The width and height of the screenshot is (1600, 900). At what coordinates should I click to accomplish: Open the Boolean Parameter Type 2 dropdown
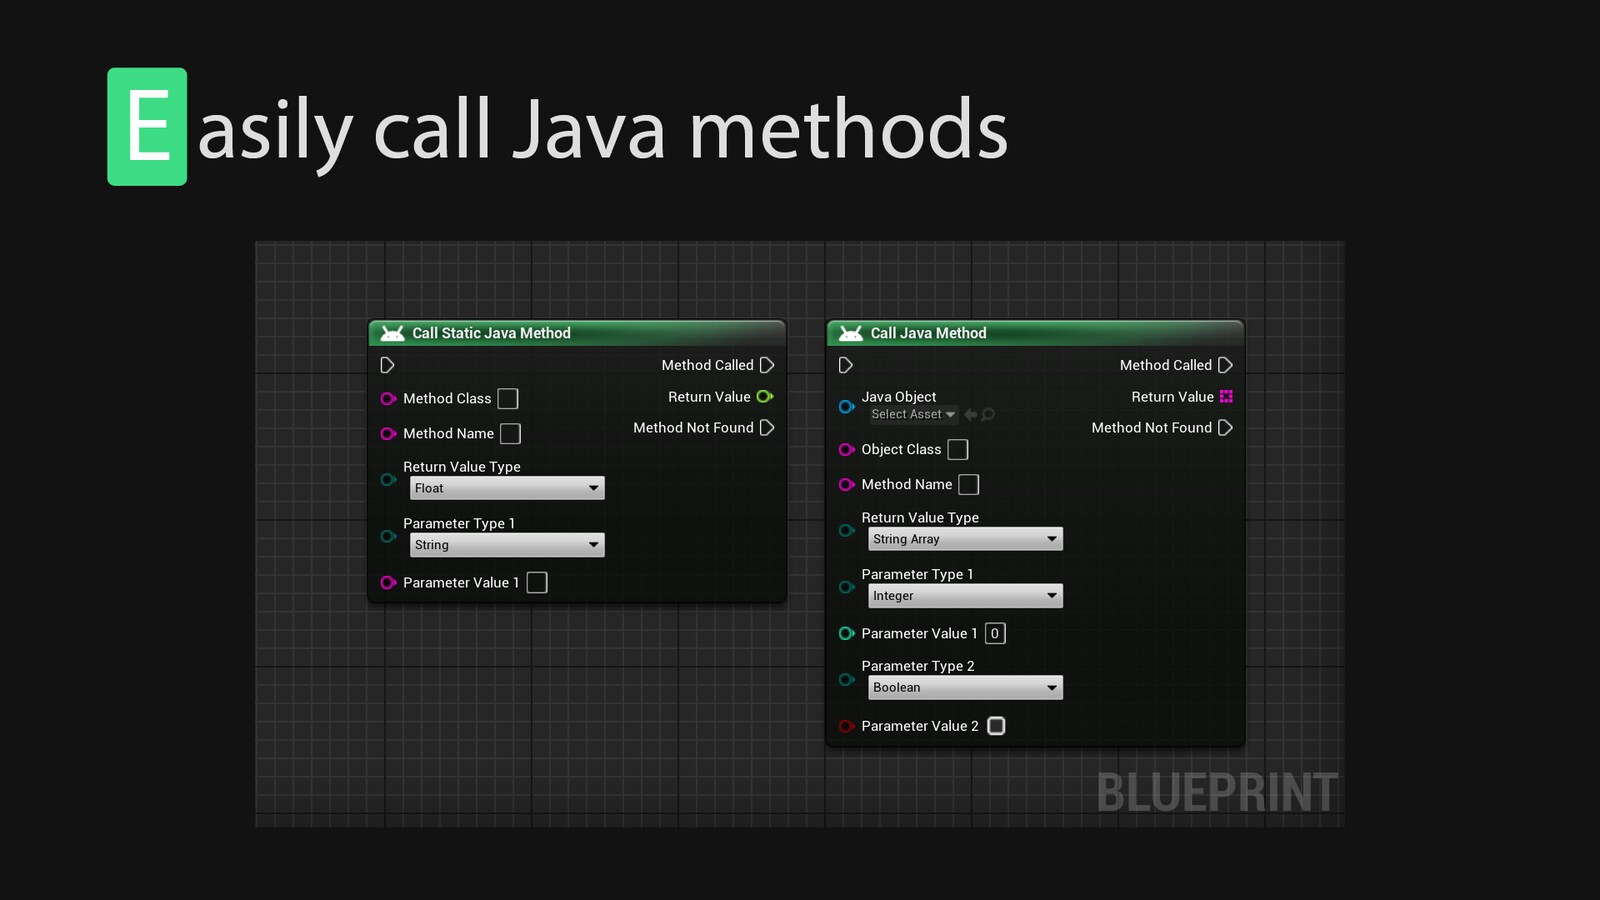(x=964, y=687)
